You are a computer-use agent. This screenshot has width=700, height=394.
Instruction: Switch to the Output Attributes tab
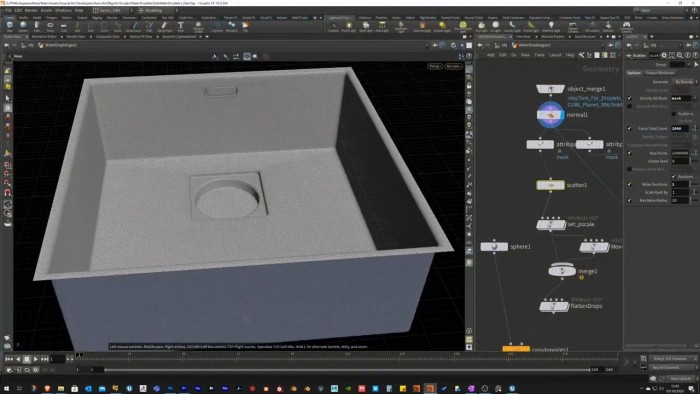660,73
